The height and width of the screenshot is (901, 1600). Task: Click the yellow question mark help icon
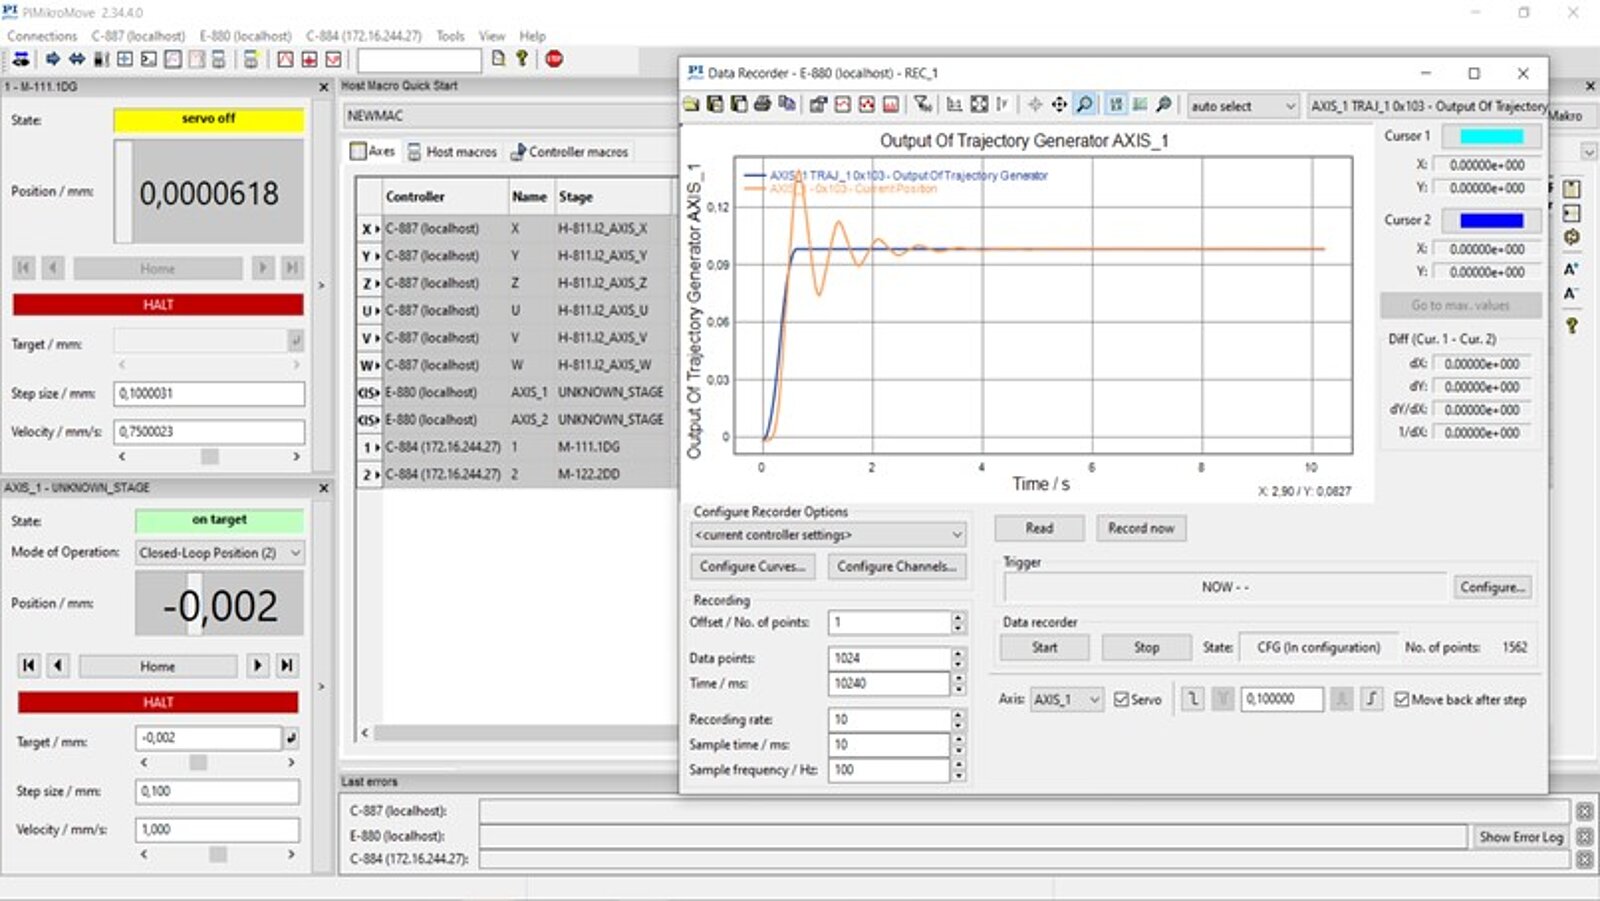(x=521, y=59)
